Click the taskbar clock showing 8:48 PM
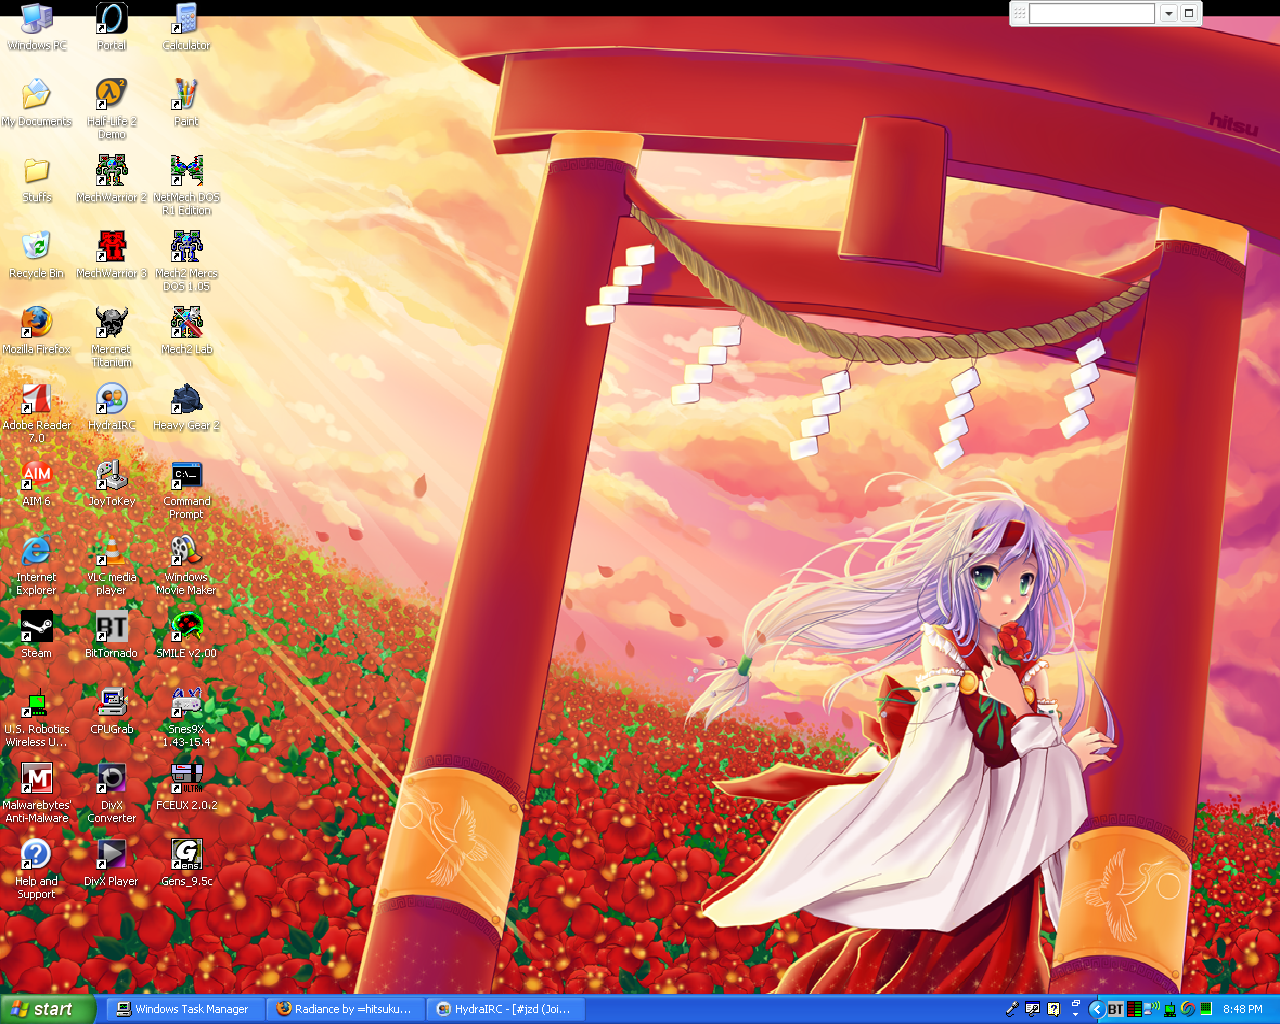 [x=1242, y=1009]
